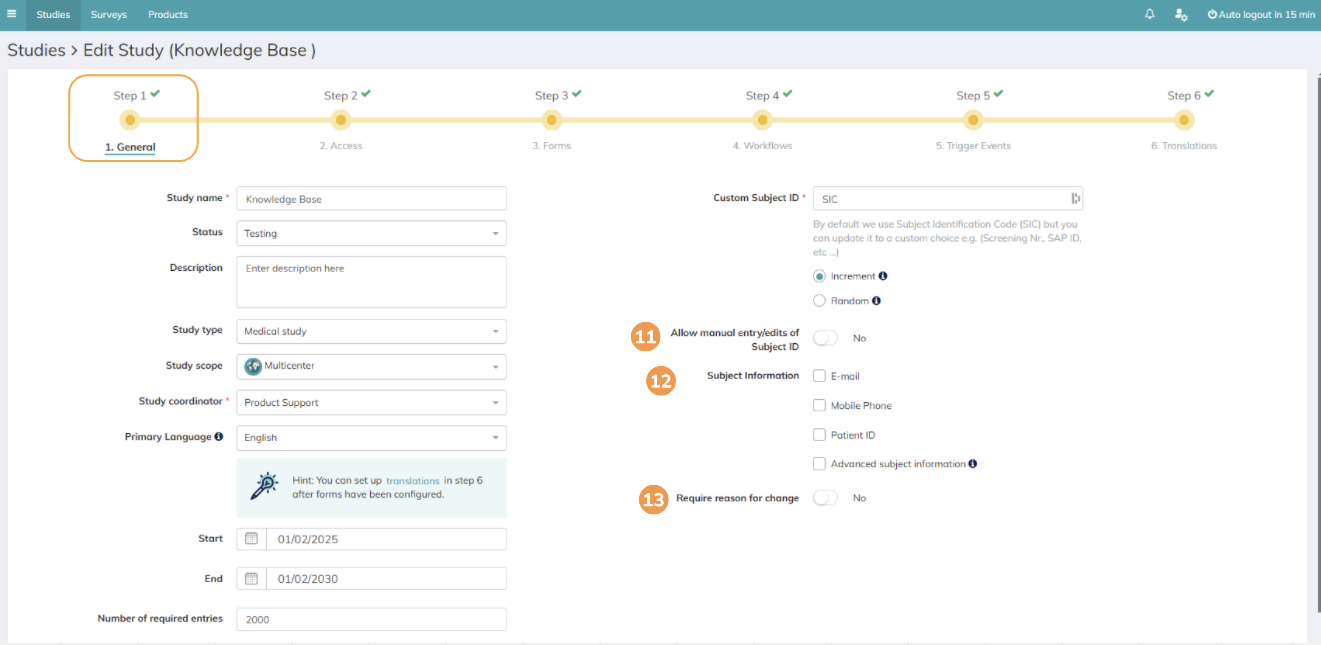Open the notifications bell icon
This screenshot has height=645, width=1321.
pos(1150,15)
